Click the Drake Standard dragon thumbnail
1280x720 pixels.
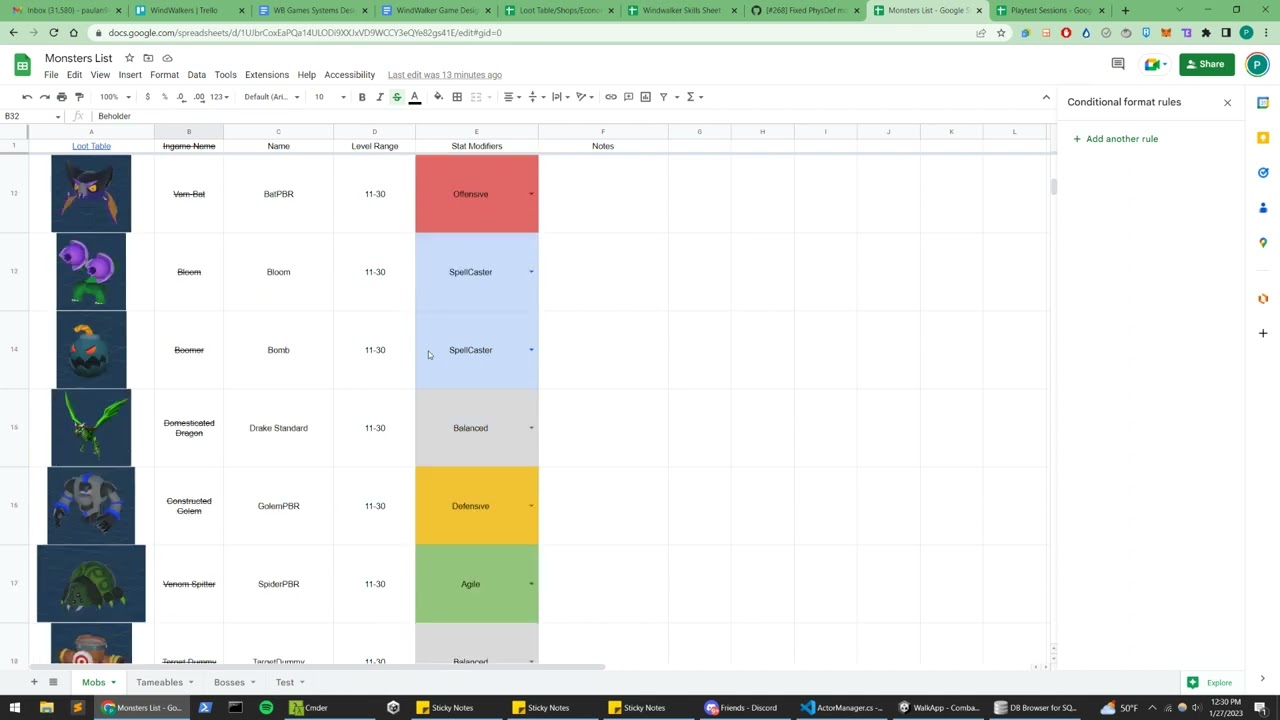tap(91, 428)
